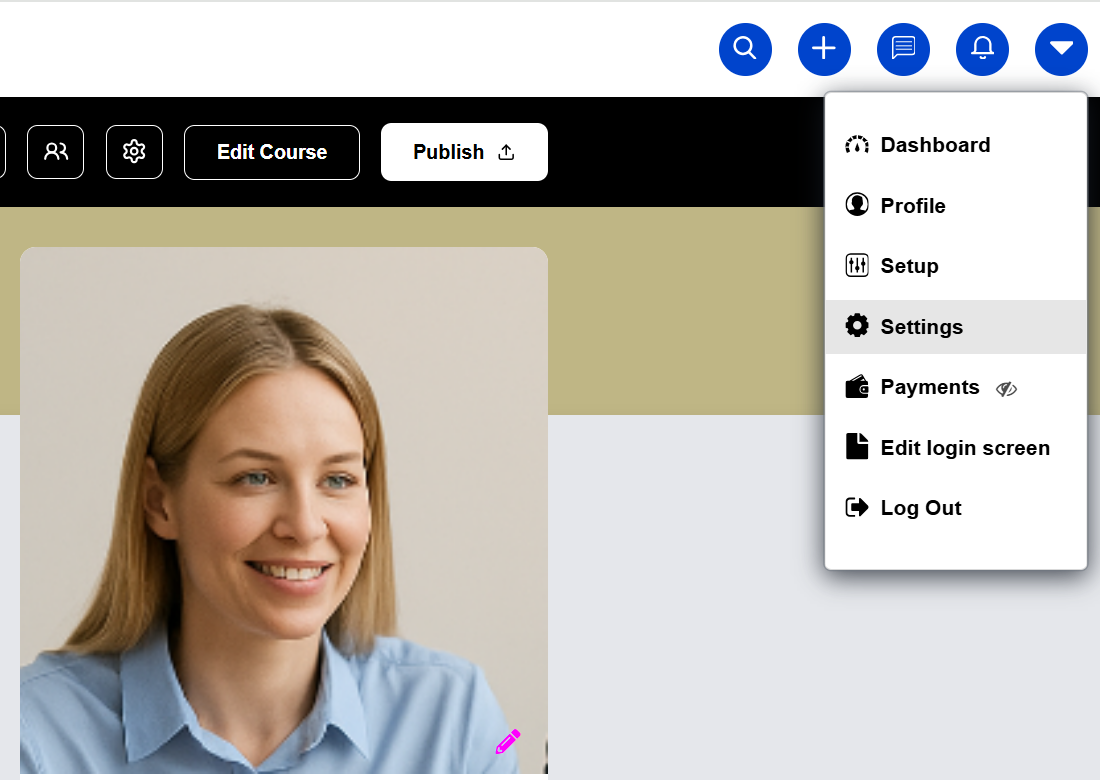This screenshot has width=1100, height=780.
Task: Choose Setup in the dropdown menu
Action: click(x=909, y=266)
